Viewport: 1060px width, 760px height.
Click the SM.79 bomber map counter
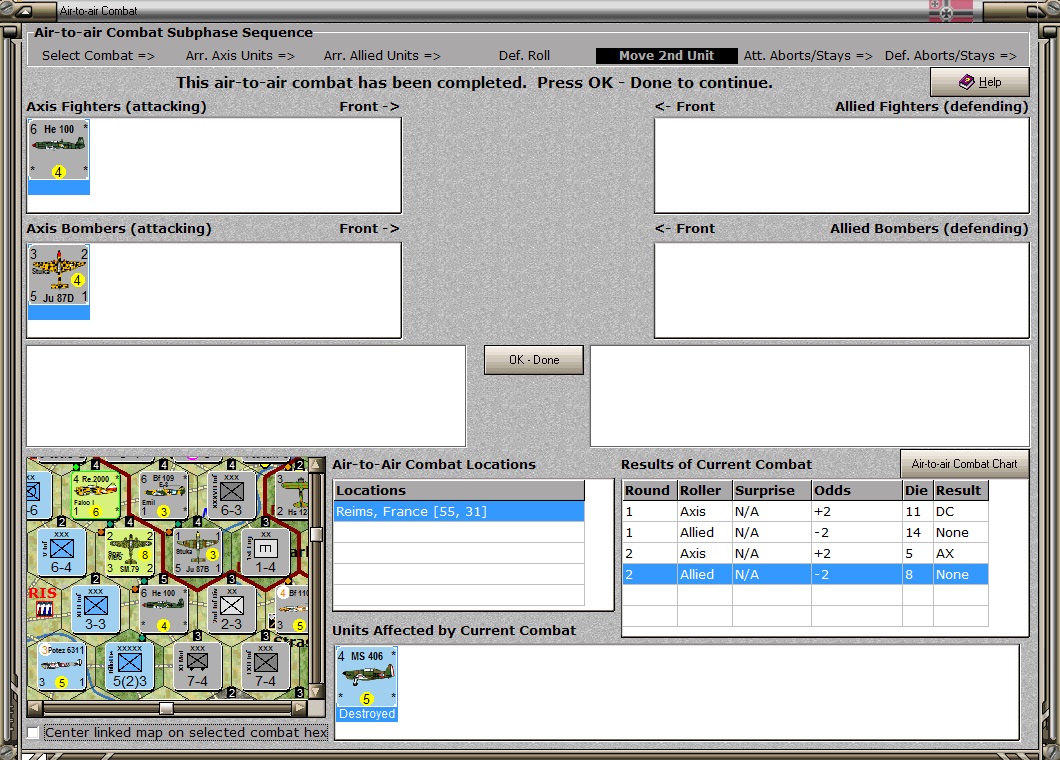click(130, 552)
